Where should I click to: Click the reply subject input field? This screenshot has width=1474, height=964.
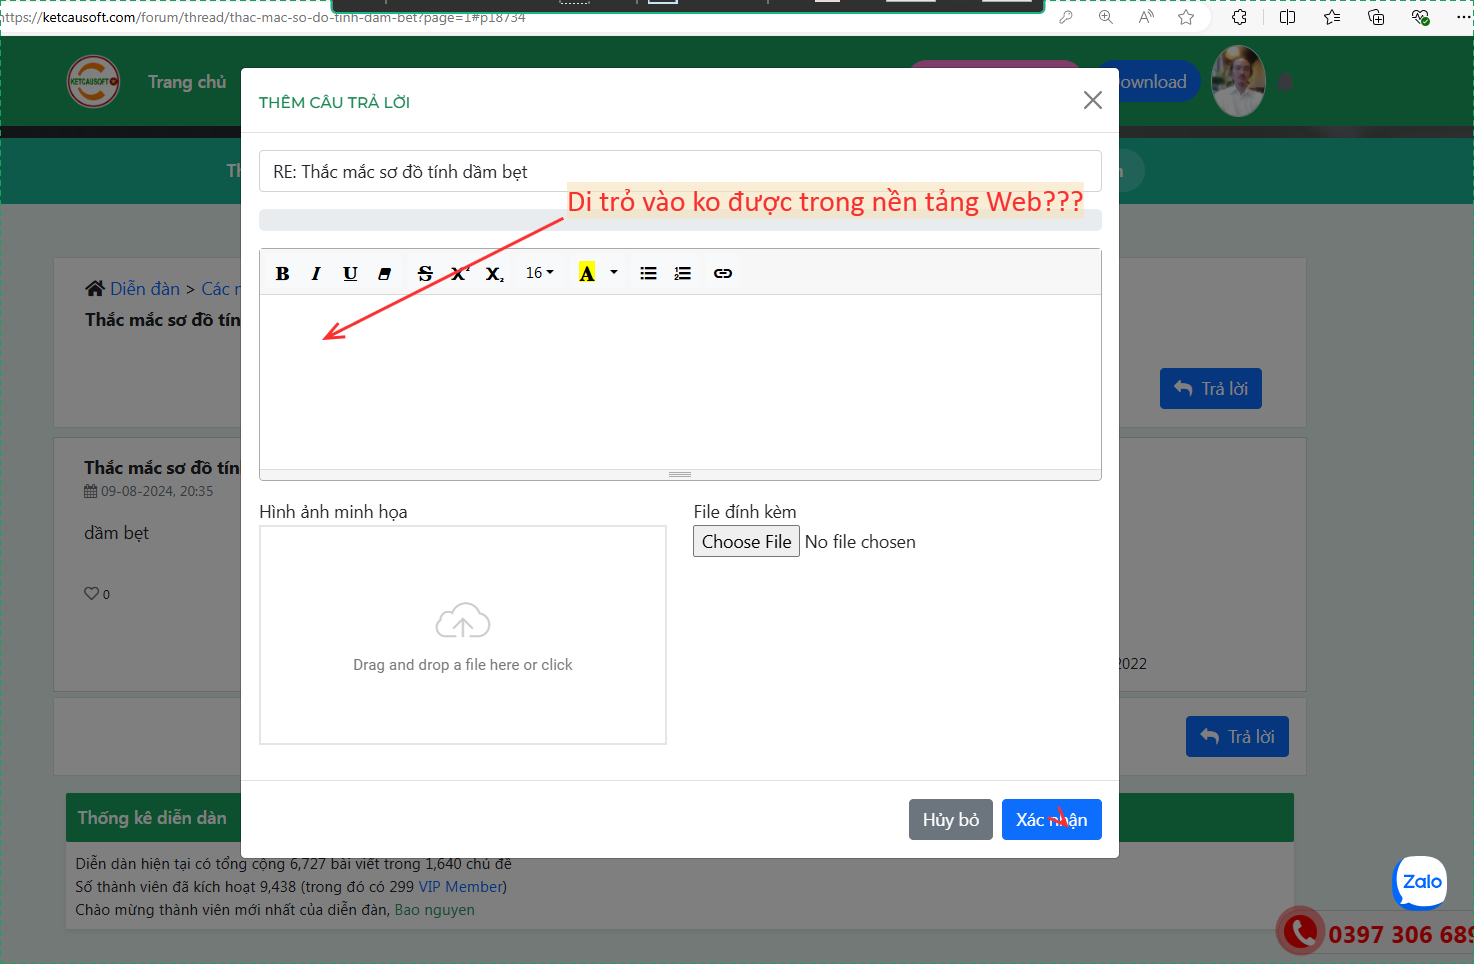[x=680, y=172]
